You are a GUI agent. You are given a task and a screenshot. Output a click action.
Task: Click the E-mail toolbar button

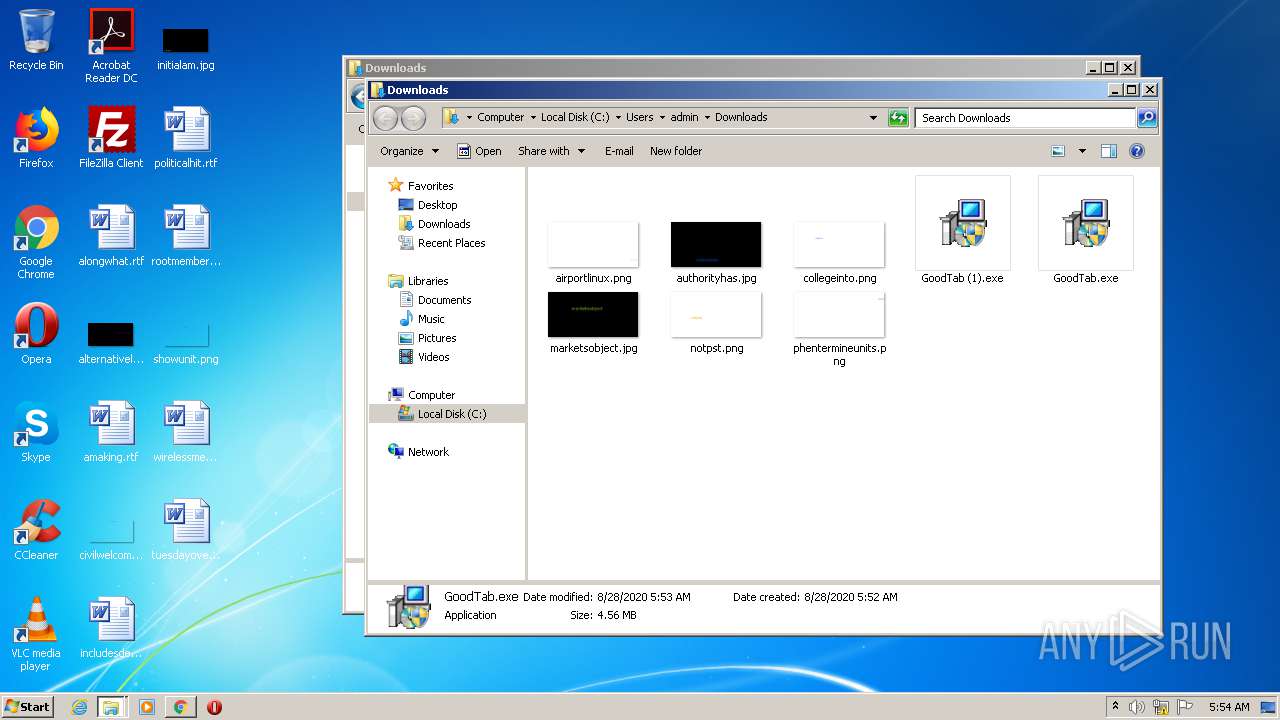click(619, 151)
